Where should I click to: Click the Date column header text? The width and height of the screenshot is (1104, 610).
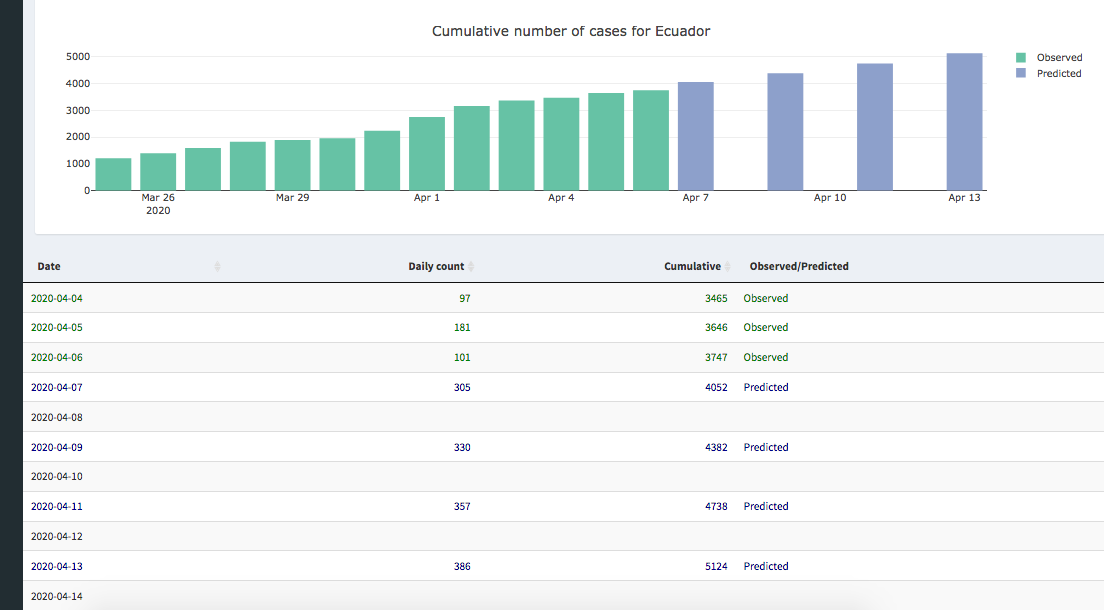point(49,267)
